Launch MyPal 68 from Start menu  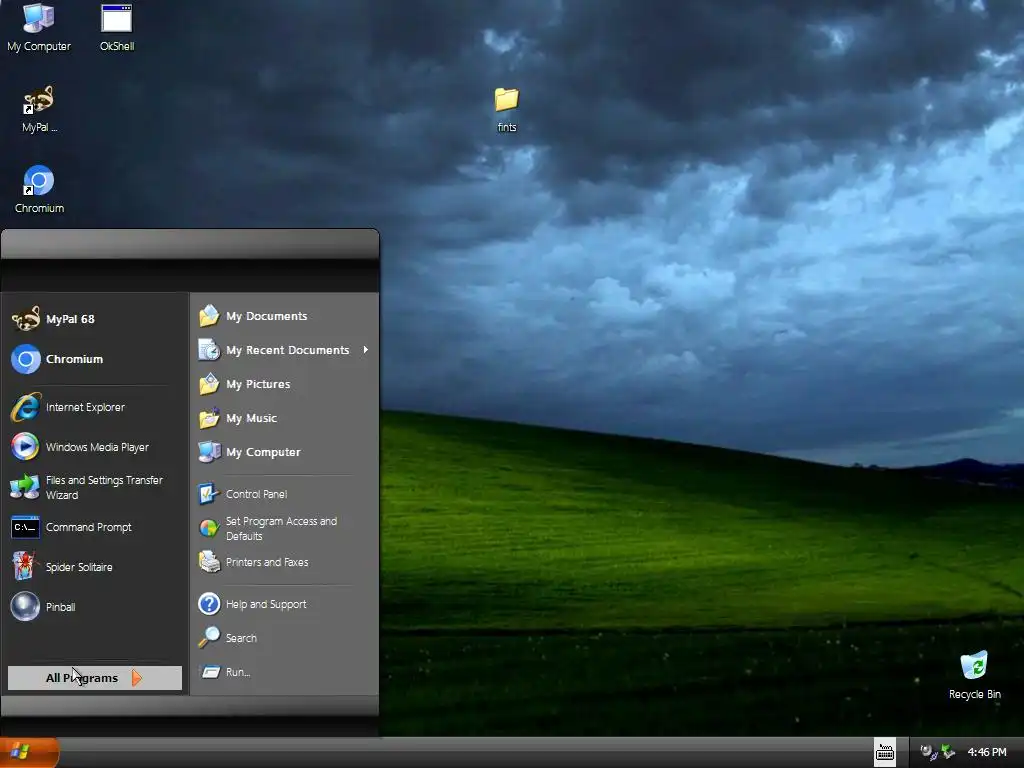[x=95, y=319]
